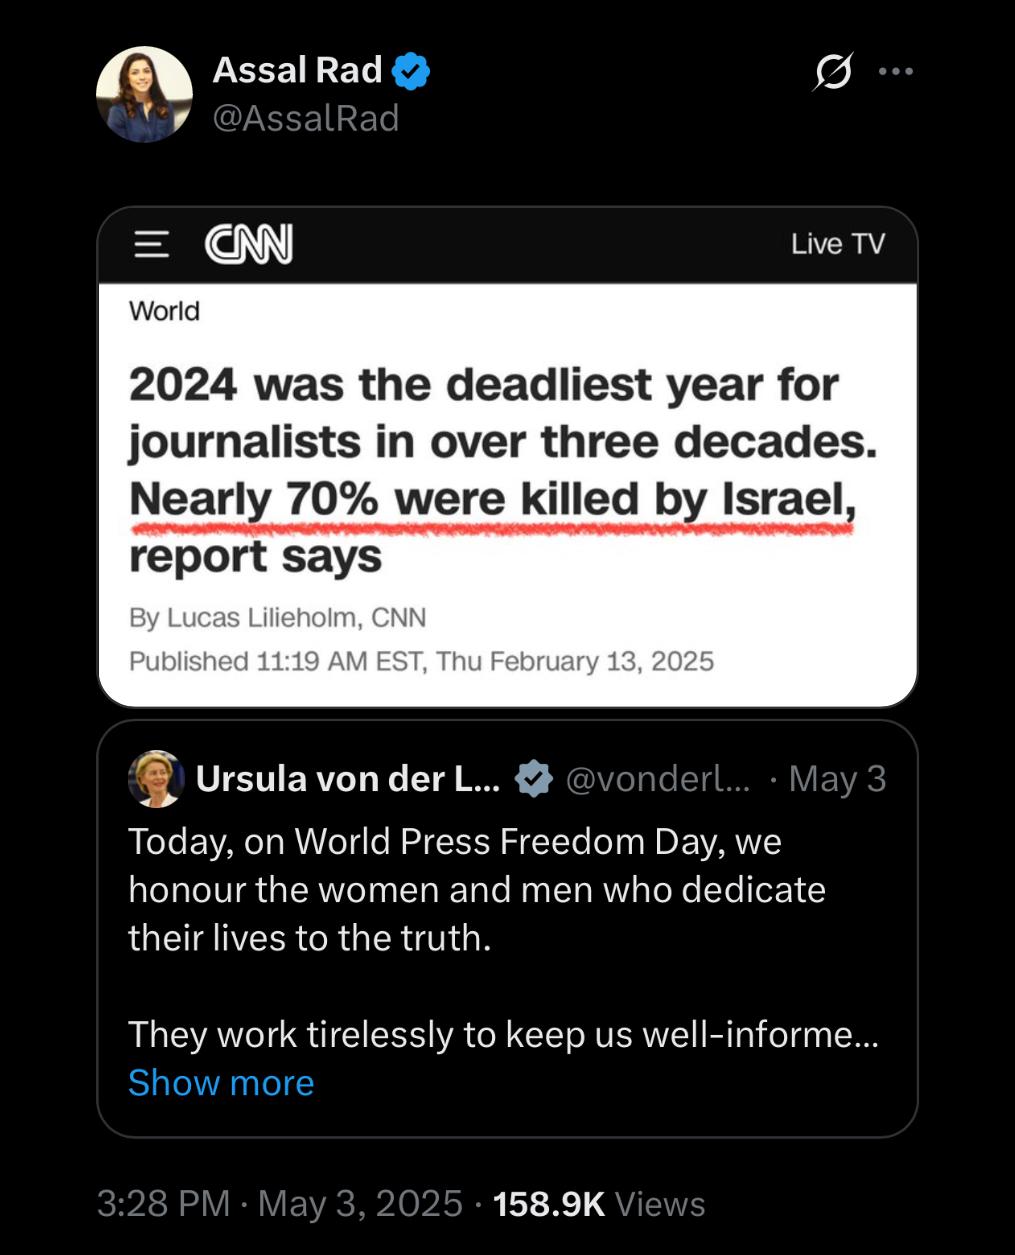Open Ursula von der Leyen's avatar
This screenshot has width=1015, height=1255.
point(157,779)
